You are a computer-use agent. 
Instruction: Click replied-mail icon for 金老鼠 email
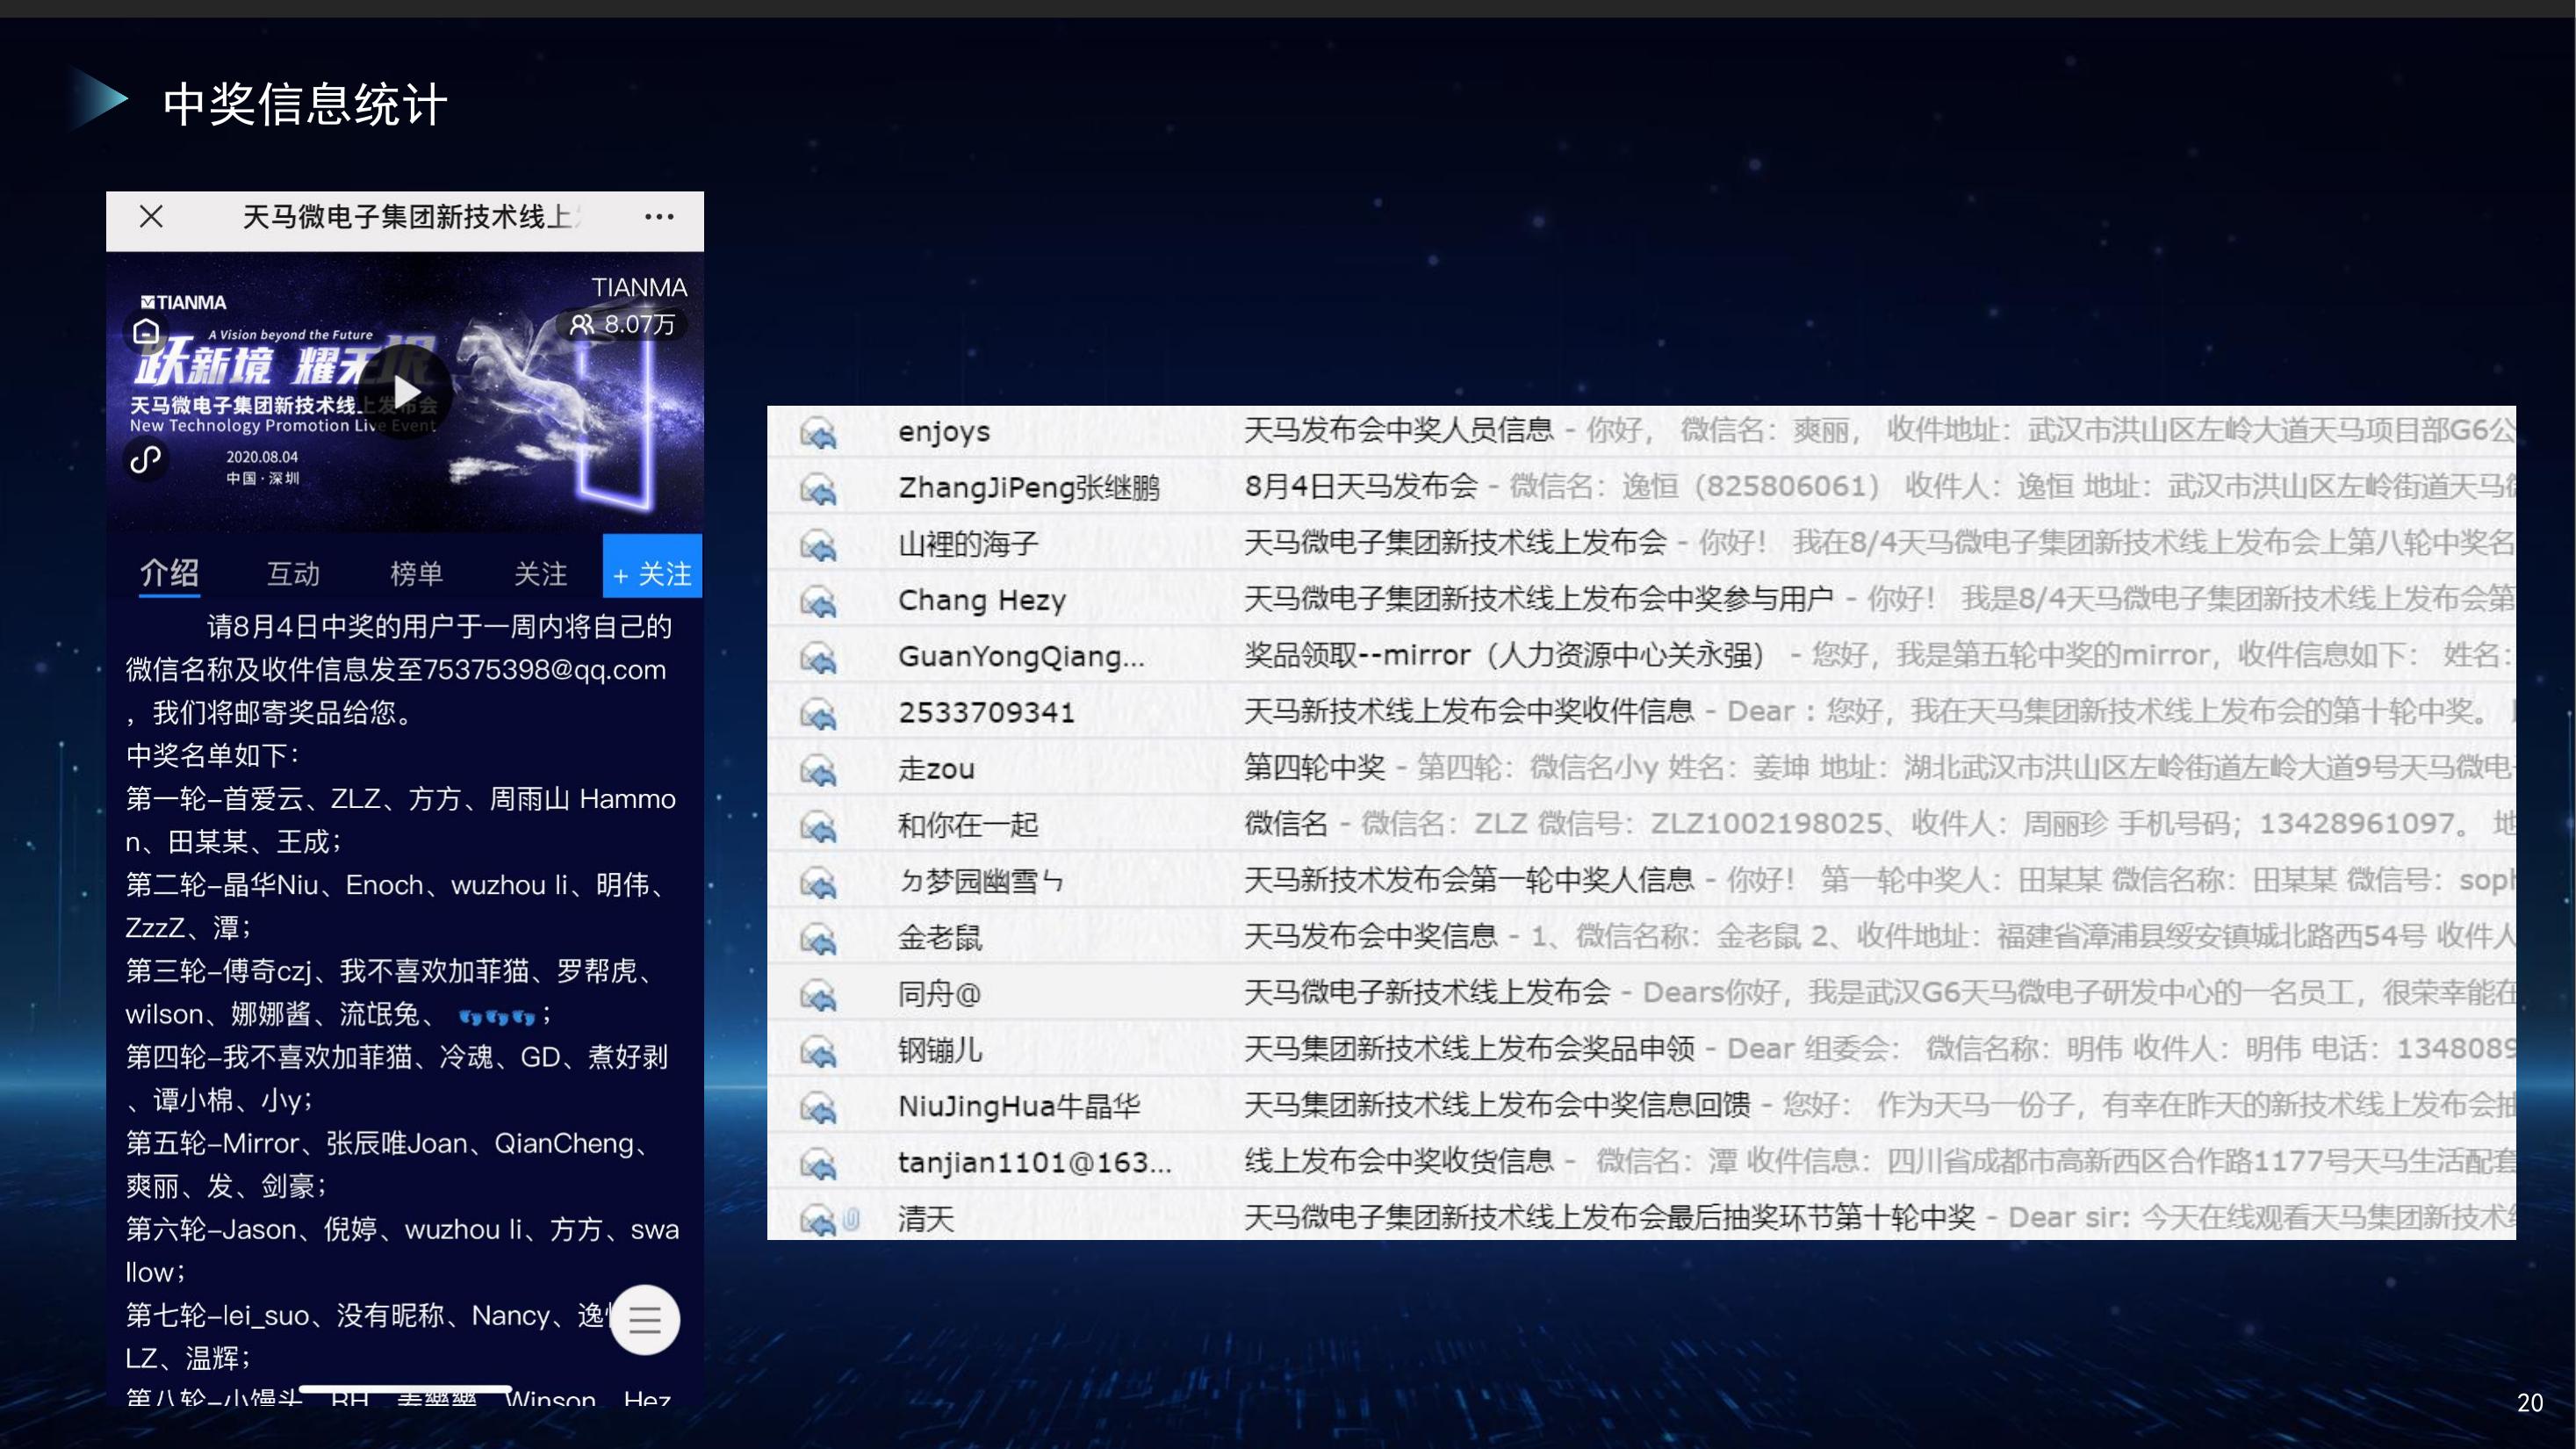[x=818, y=938]
